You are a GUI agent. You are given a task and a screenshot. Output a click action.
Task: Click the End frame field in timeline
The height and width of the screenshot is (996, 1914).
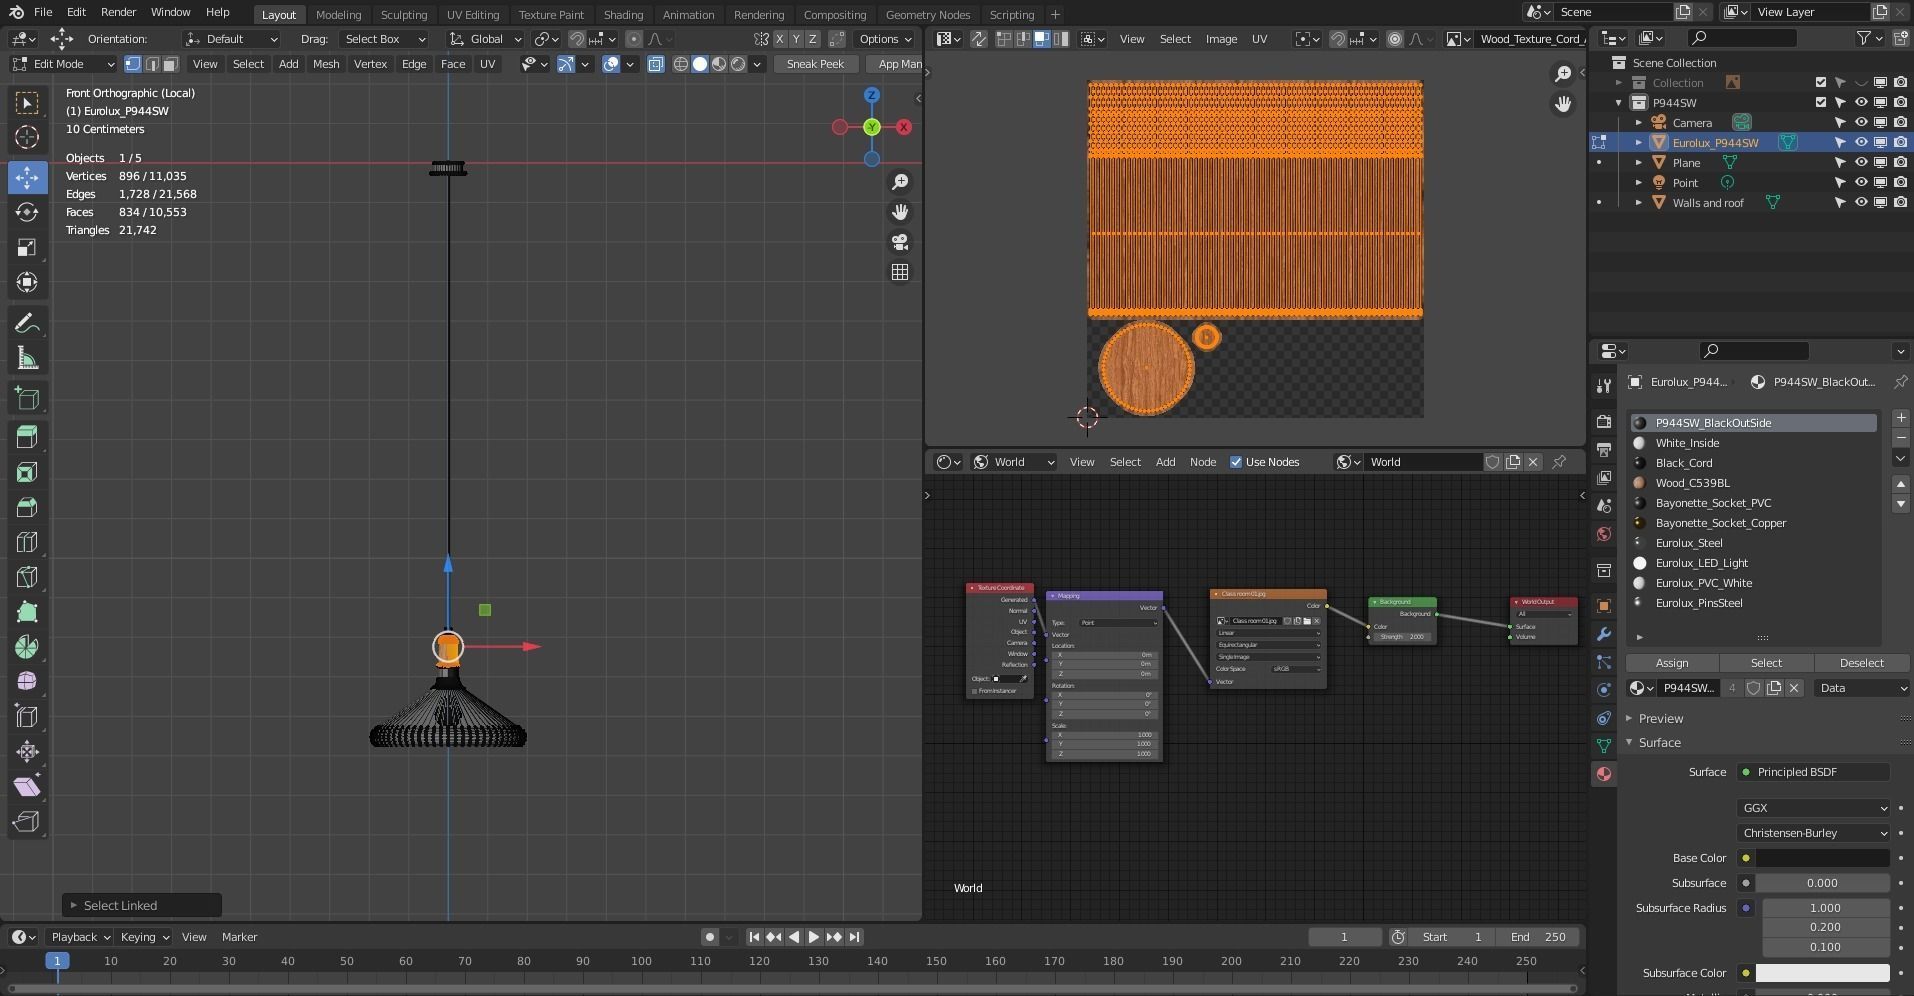click(x=1539, y=937)
